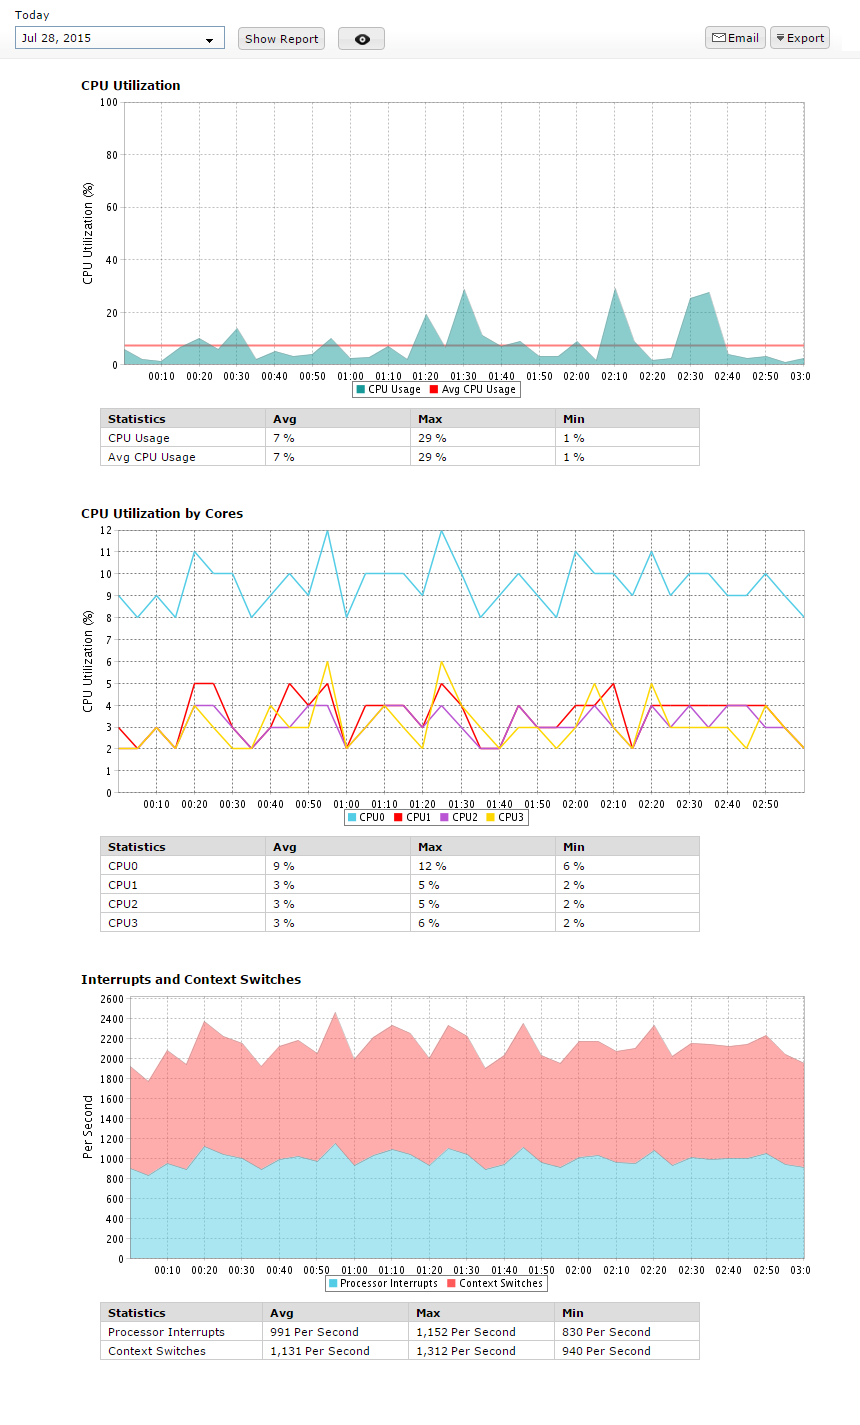The height and width of the screenshot is (1425, 860).
Task: Click the Export button
Action: pos(800,38)
